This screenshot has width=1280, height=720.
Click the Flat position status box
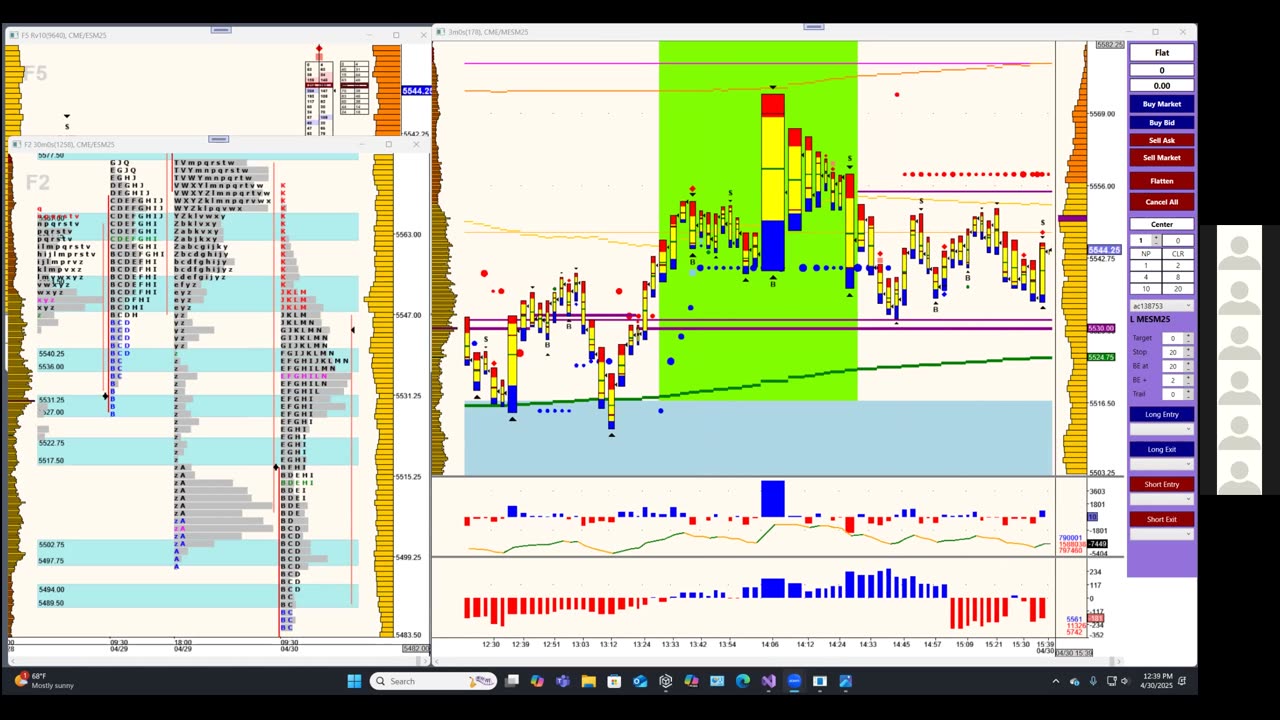pos(1161,53)
